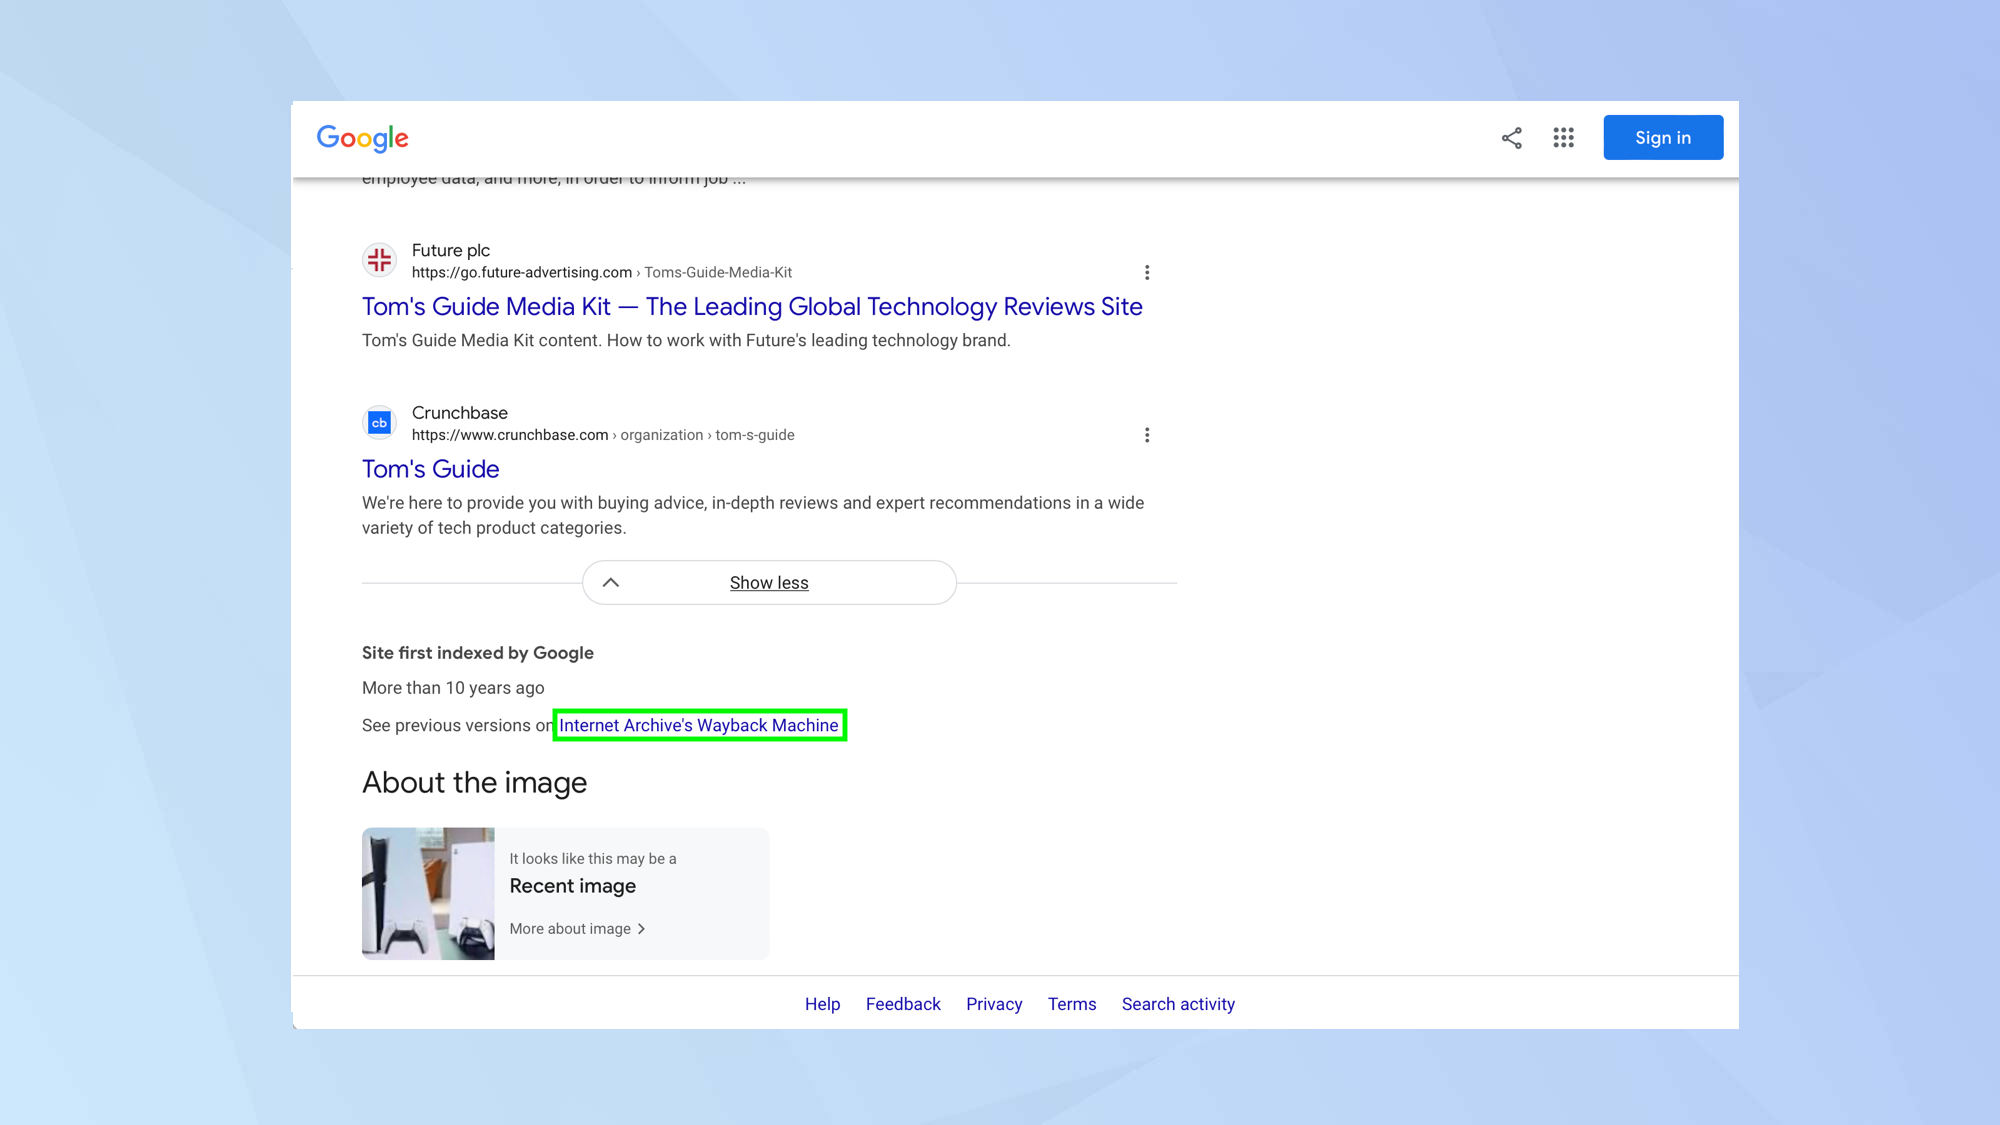The height and width of the screenshot is (1125, 2000).
Task: Open the Google apps grid
Action: point(1563,138)
